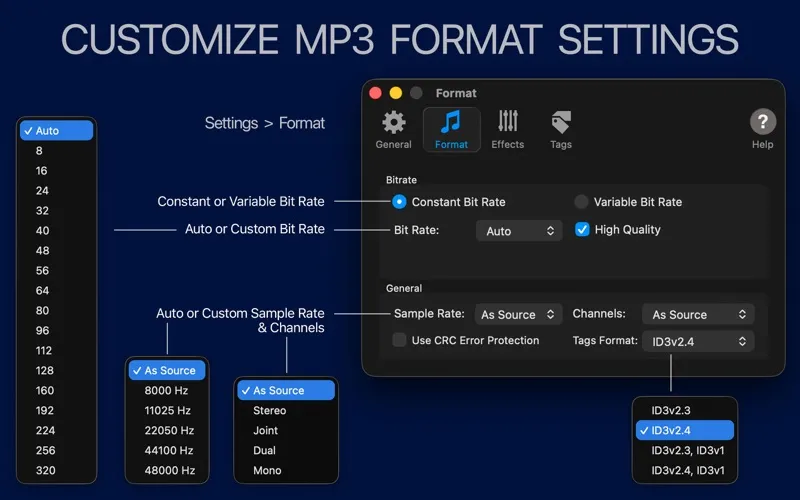Click the Format window title text
The width and height of the screenshot is (800, 500).
tap(456, 93)
